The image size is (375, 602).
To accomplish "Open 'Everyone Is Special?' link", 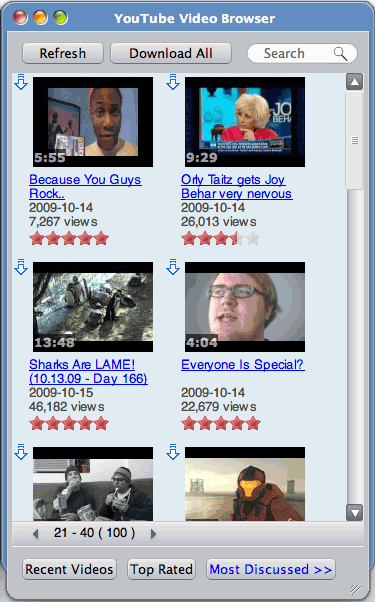I will (243, 364).
